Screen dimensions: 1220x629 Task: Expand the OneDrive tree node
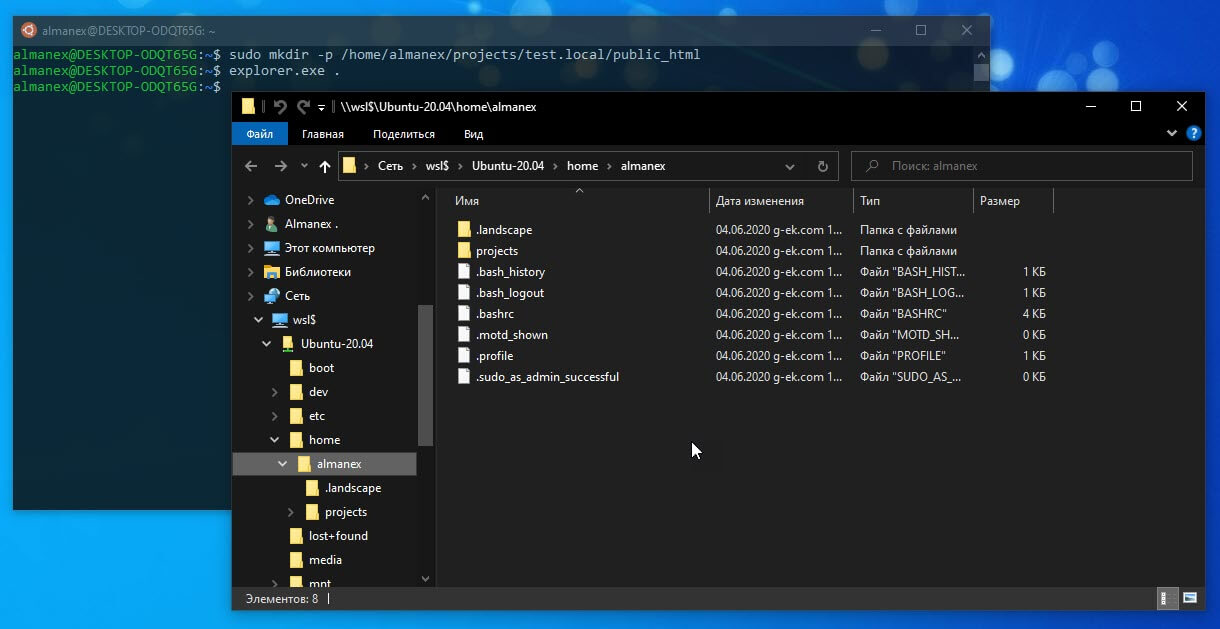(x=251, y=200)
